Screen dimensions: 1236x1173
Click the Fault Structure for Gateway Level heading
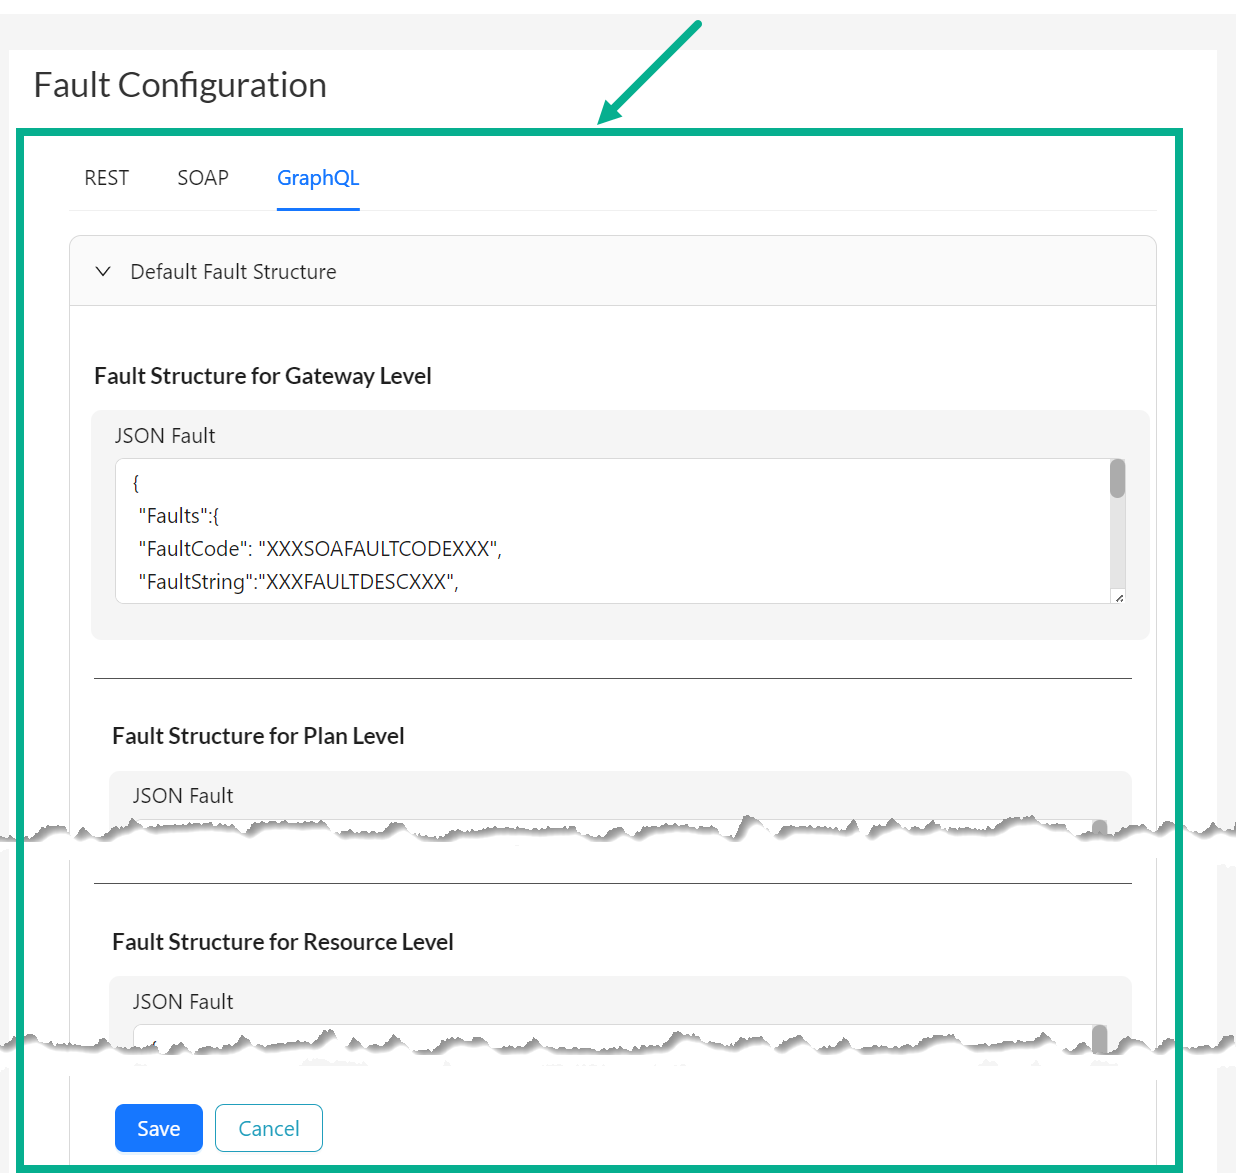[x=263, y=376]
